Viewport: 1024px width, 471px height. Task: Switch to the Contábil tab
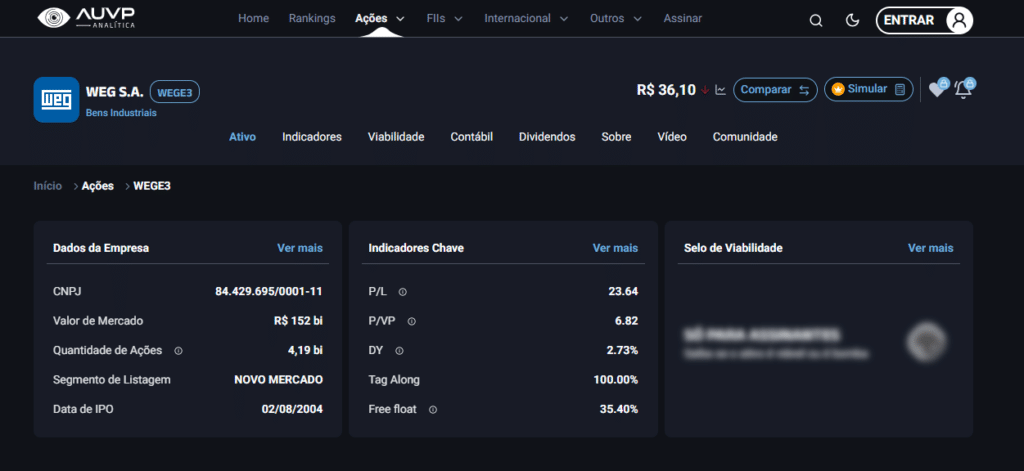[x=472, y=137]
